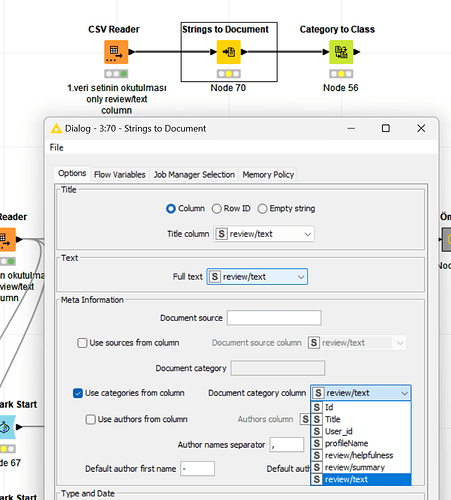Image resolution: width=451 pixels, height=500 pixels.
Task: Click the Node 56 status indicator lights
Action: pos(341,74)
